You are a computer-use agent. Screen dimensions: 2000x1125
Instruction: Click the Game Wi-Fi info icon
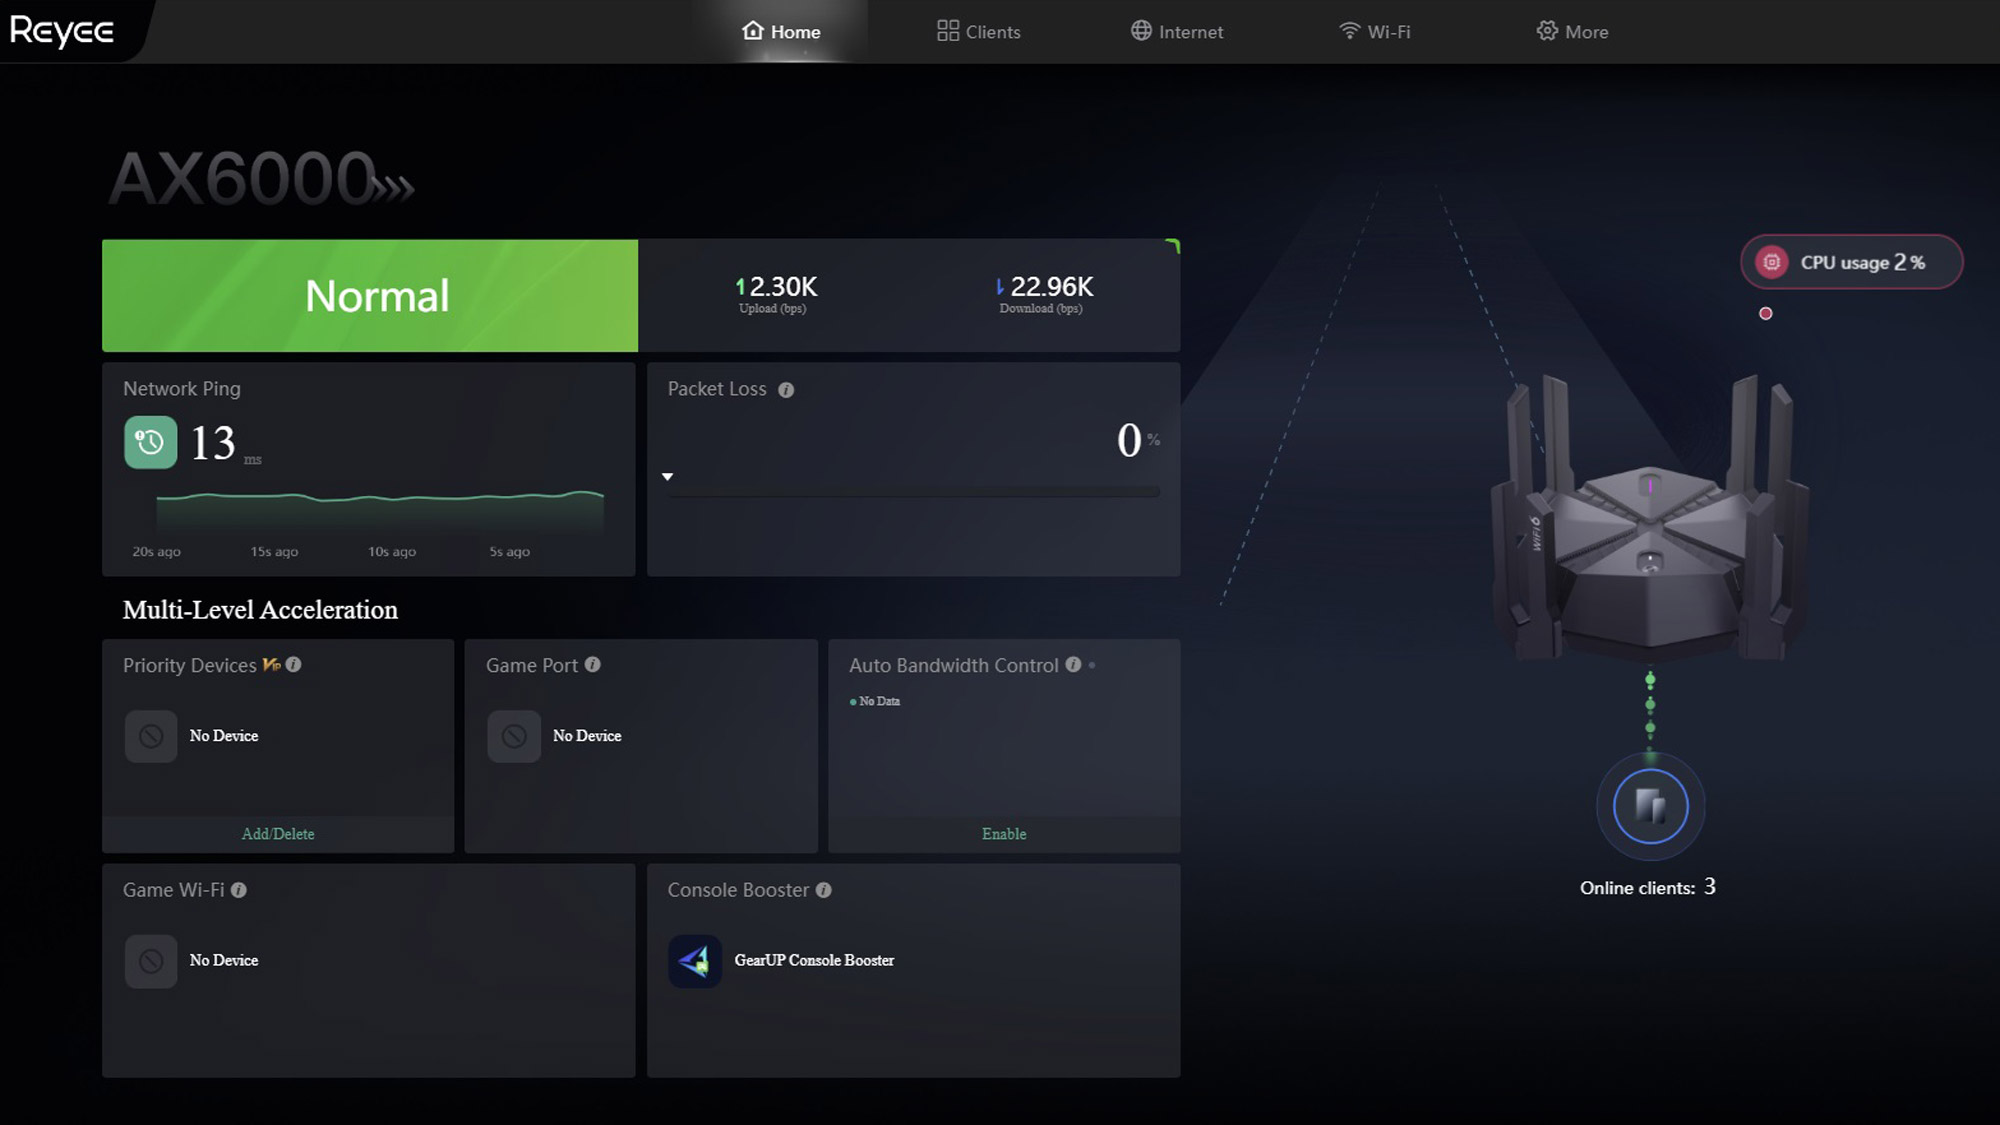tap(238, 889)
